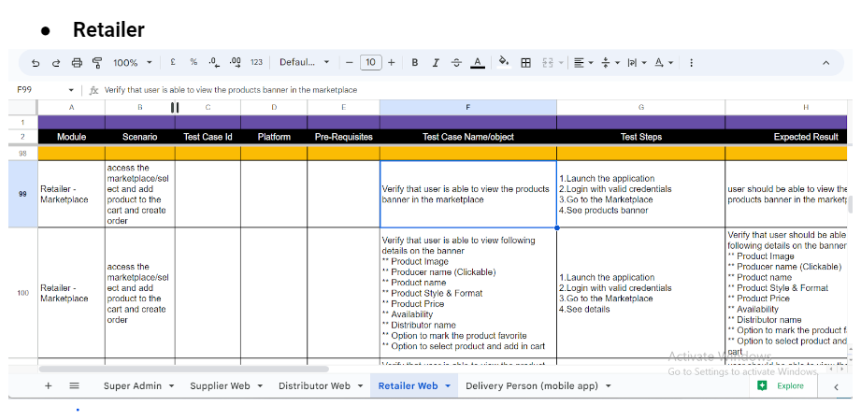Expand the horizontal align dropdown
Screen dimensions: 862x417
tap(582, 62)
